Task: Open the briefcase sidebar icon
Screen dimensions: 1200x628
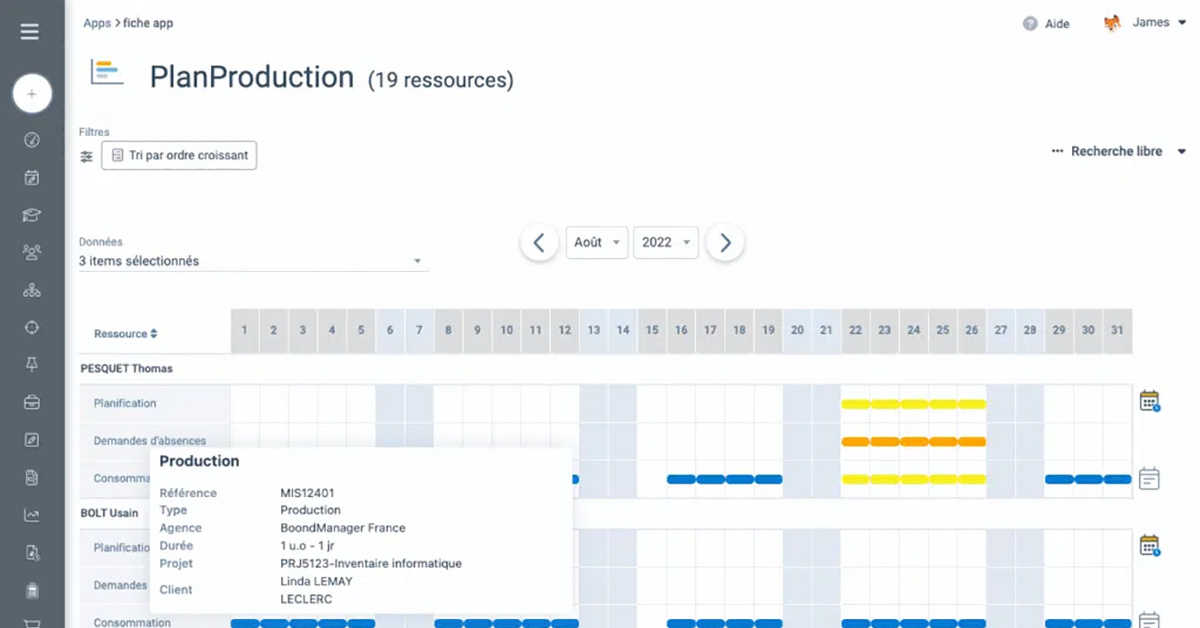Action: 32,403
